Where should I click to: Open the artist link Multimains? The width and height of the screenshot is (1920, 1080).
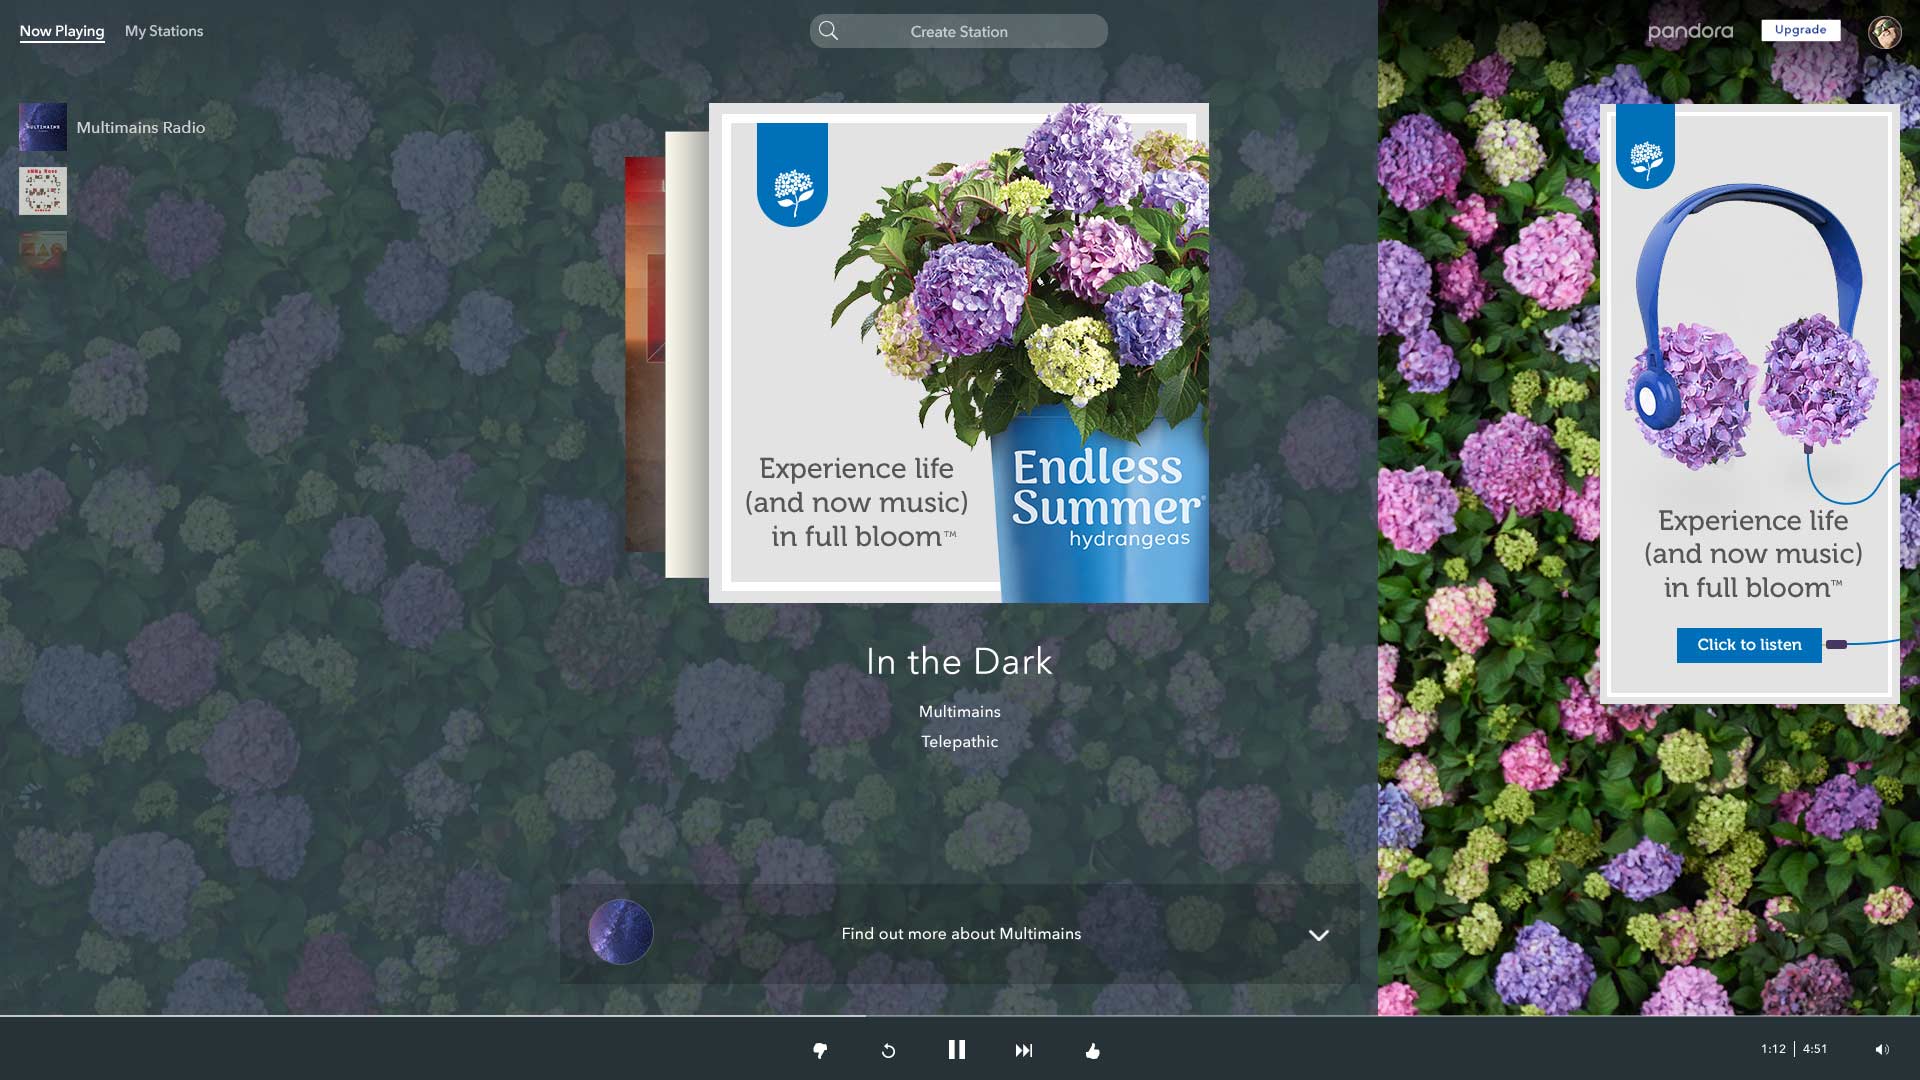pos(960,712)
